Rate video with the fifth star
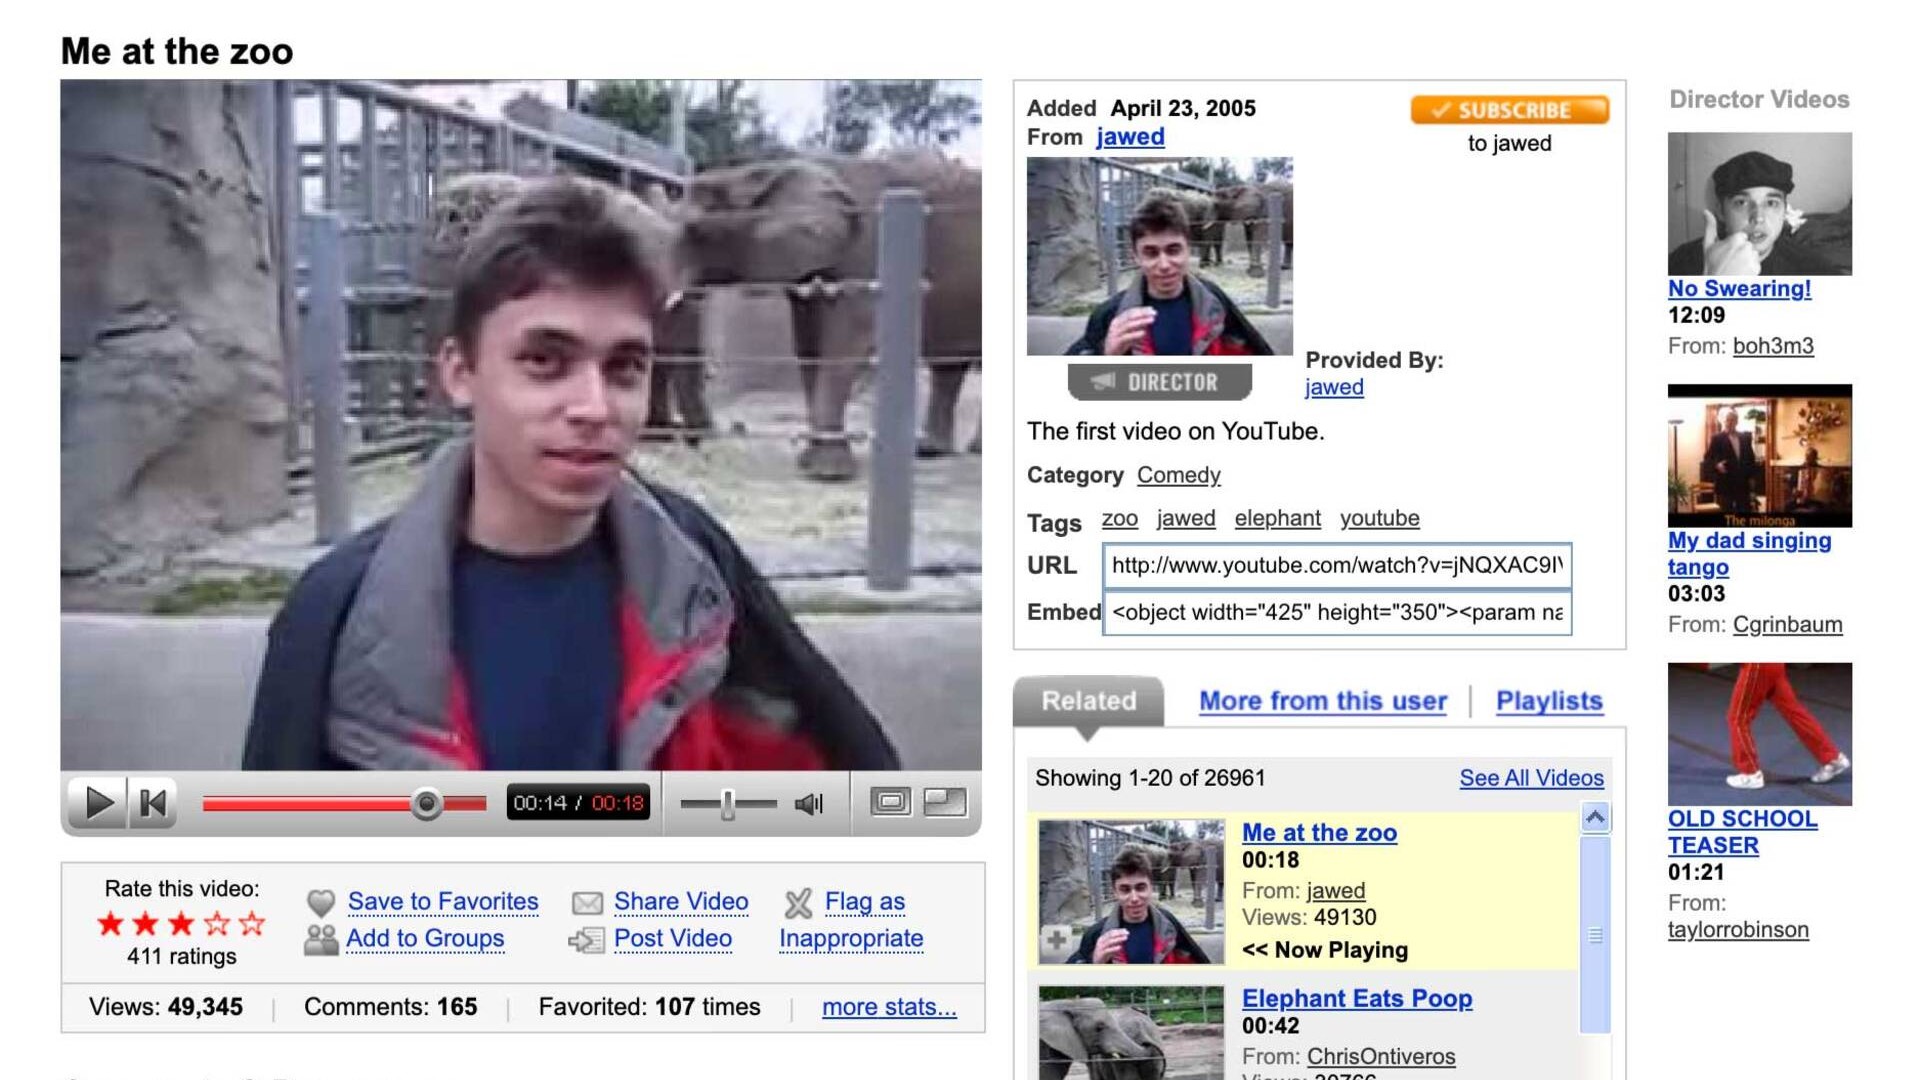The width and height of the screenshot is (1920, 1080). tap(253, 923)
